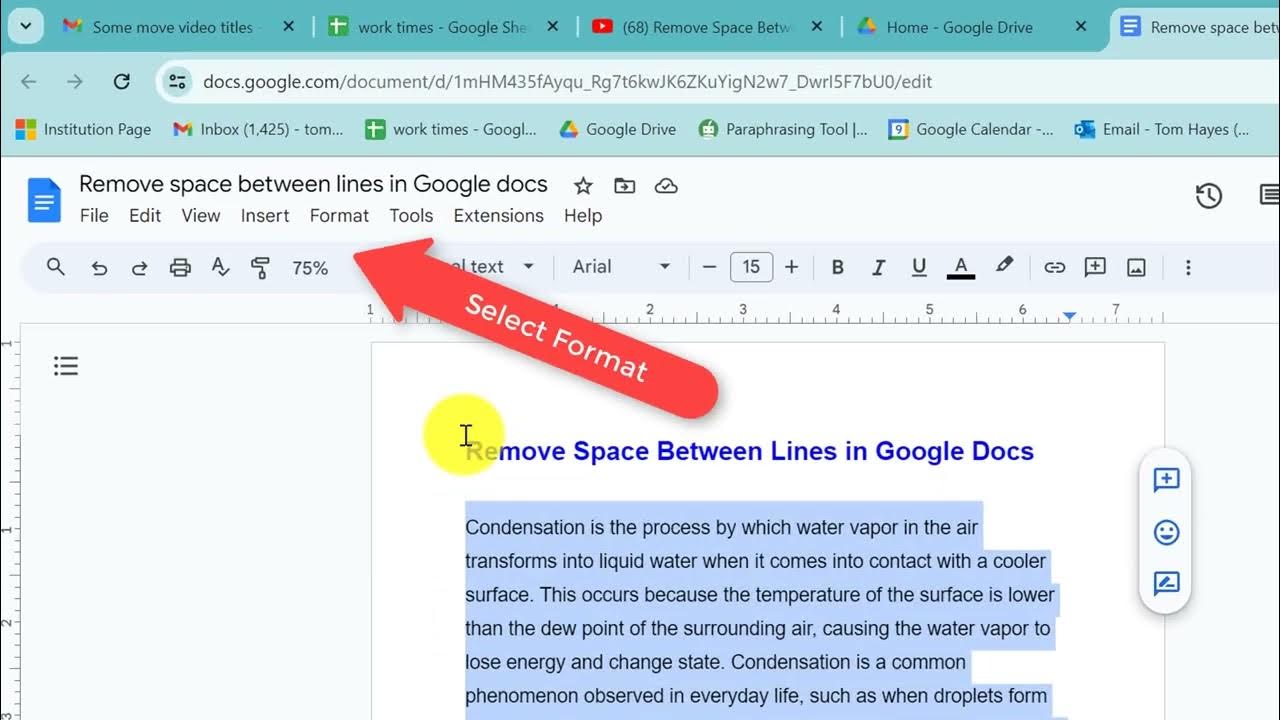Image resolution: width=1280 pixels, height=720 pixels.
Task: Star the document
Action: click(583, 186)
